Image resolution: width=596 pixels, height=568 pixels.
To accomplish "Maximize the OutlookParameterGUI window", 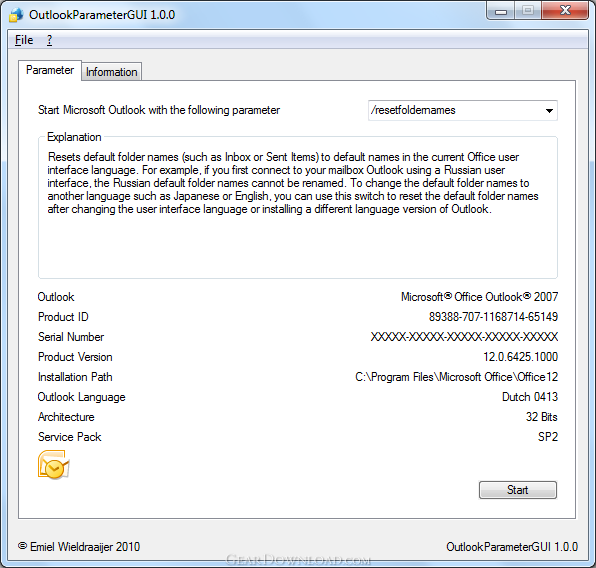I will 528,11.
